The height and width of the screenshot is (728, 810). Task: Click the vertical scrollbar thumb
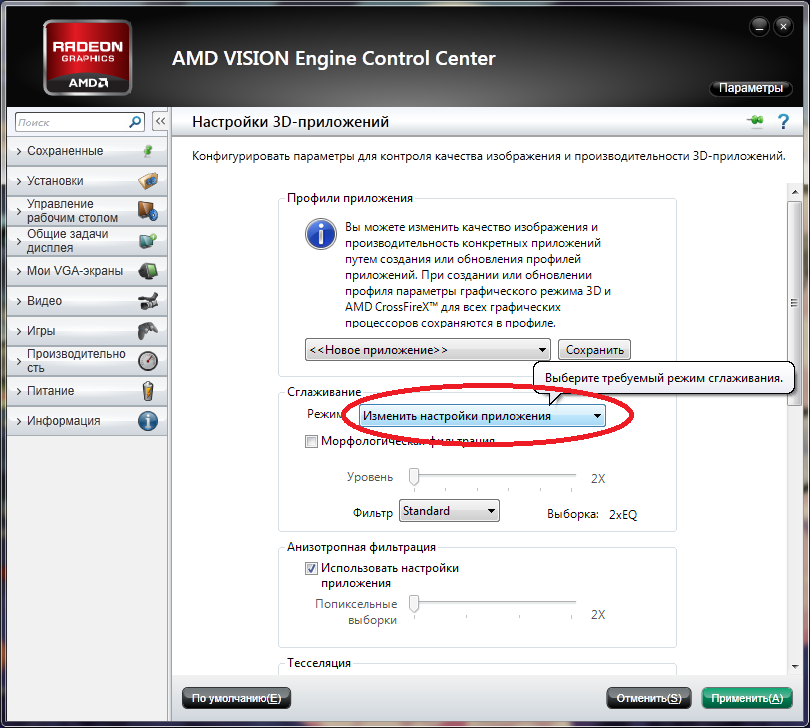[795, 303]
